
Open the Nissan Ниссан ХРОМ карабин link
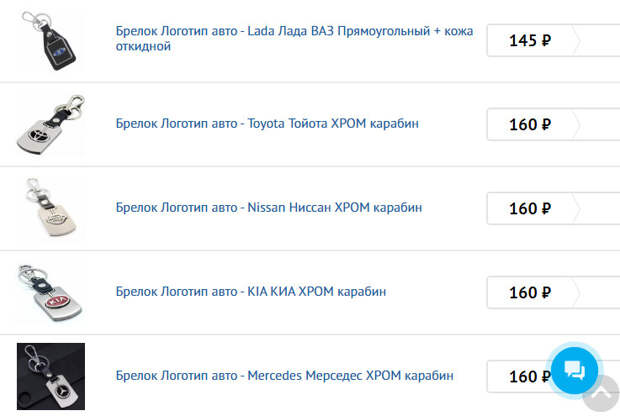click(269, 207)
